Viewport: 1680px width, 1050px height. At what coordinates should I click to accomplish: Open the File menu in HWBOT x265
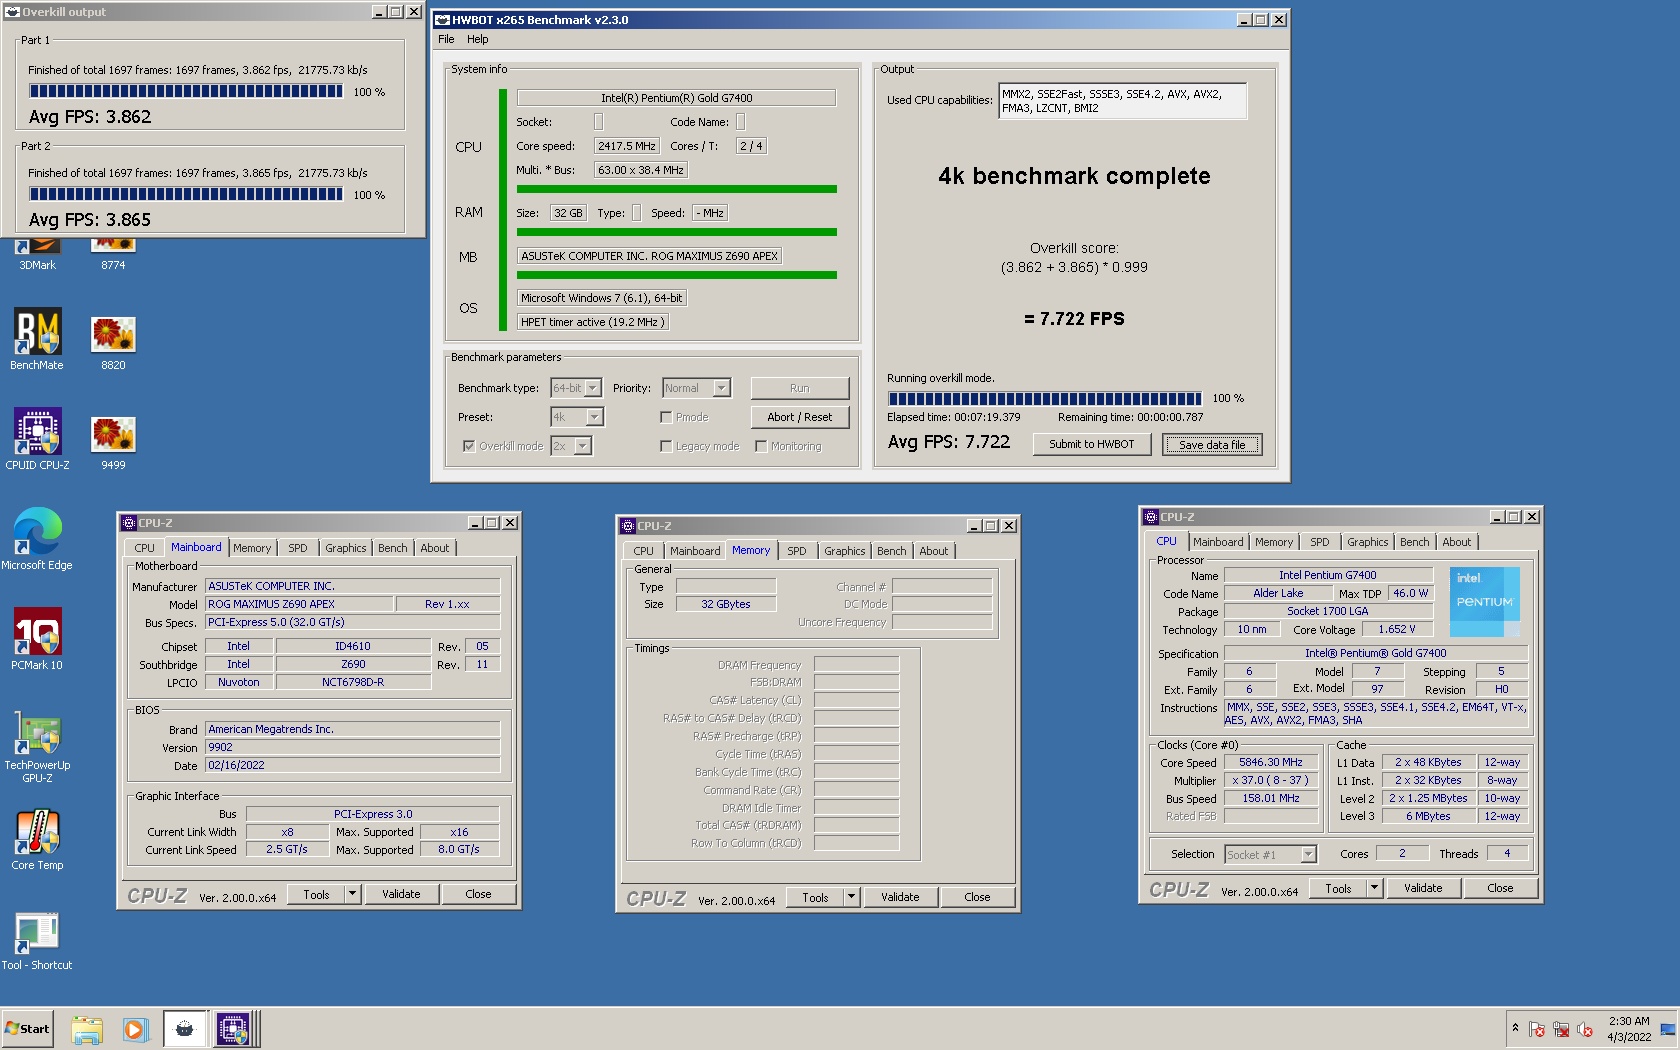(446, 39)
